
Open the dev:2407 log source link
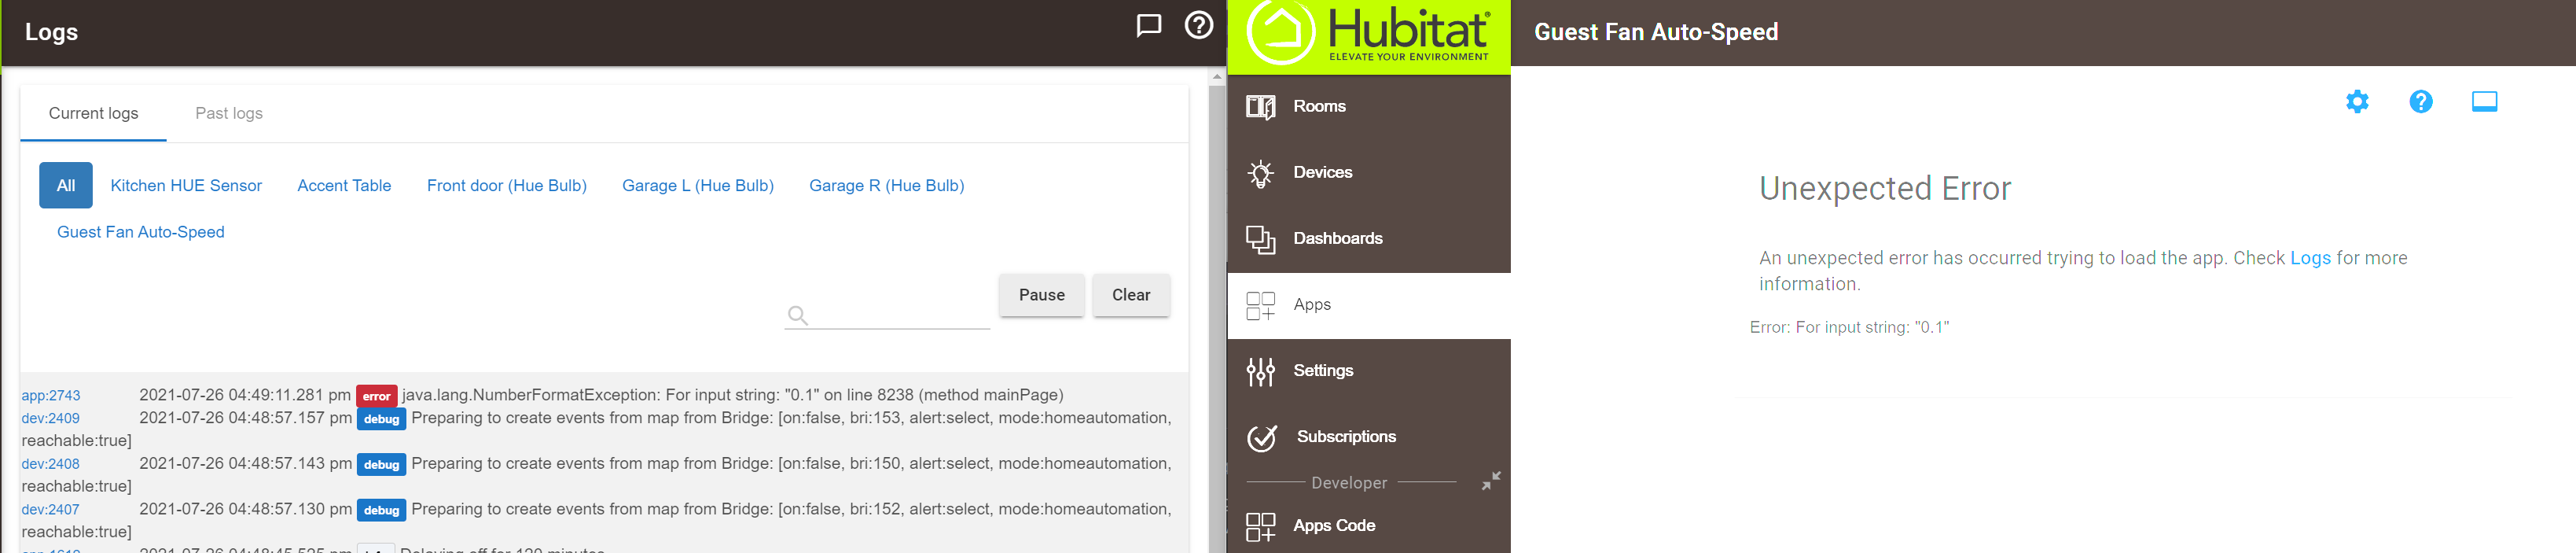coord(51,510)
